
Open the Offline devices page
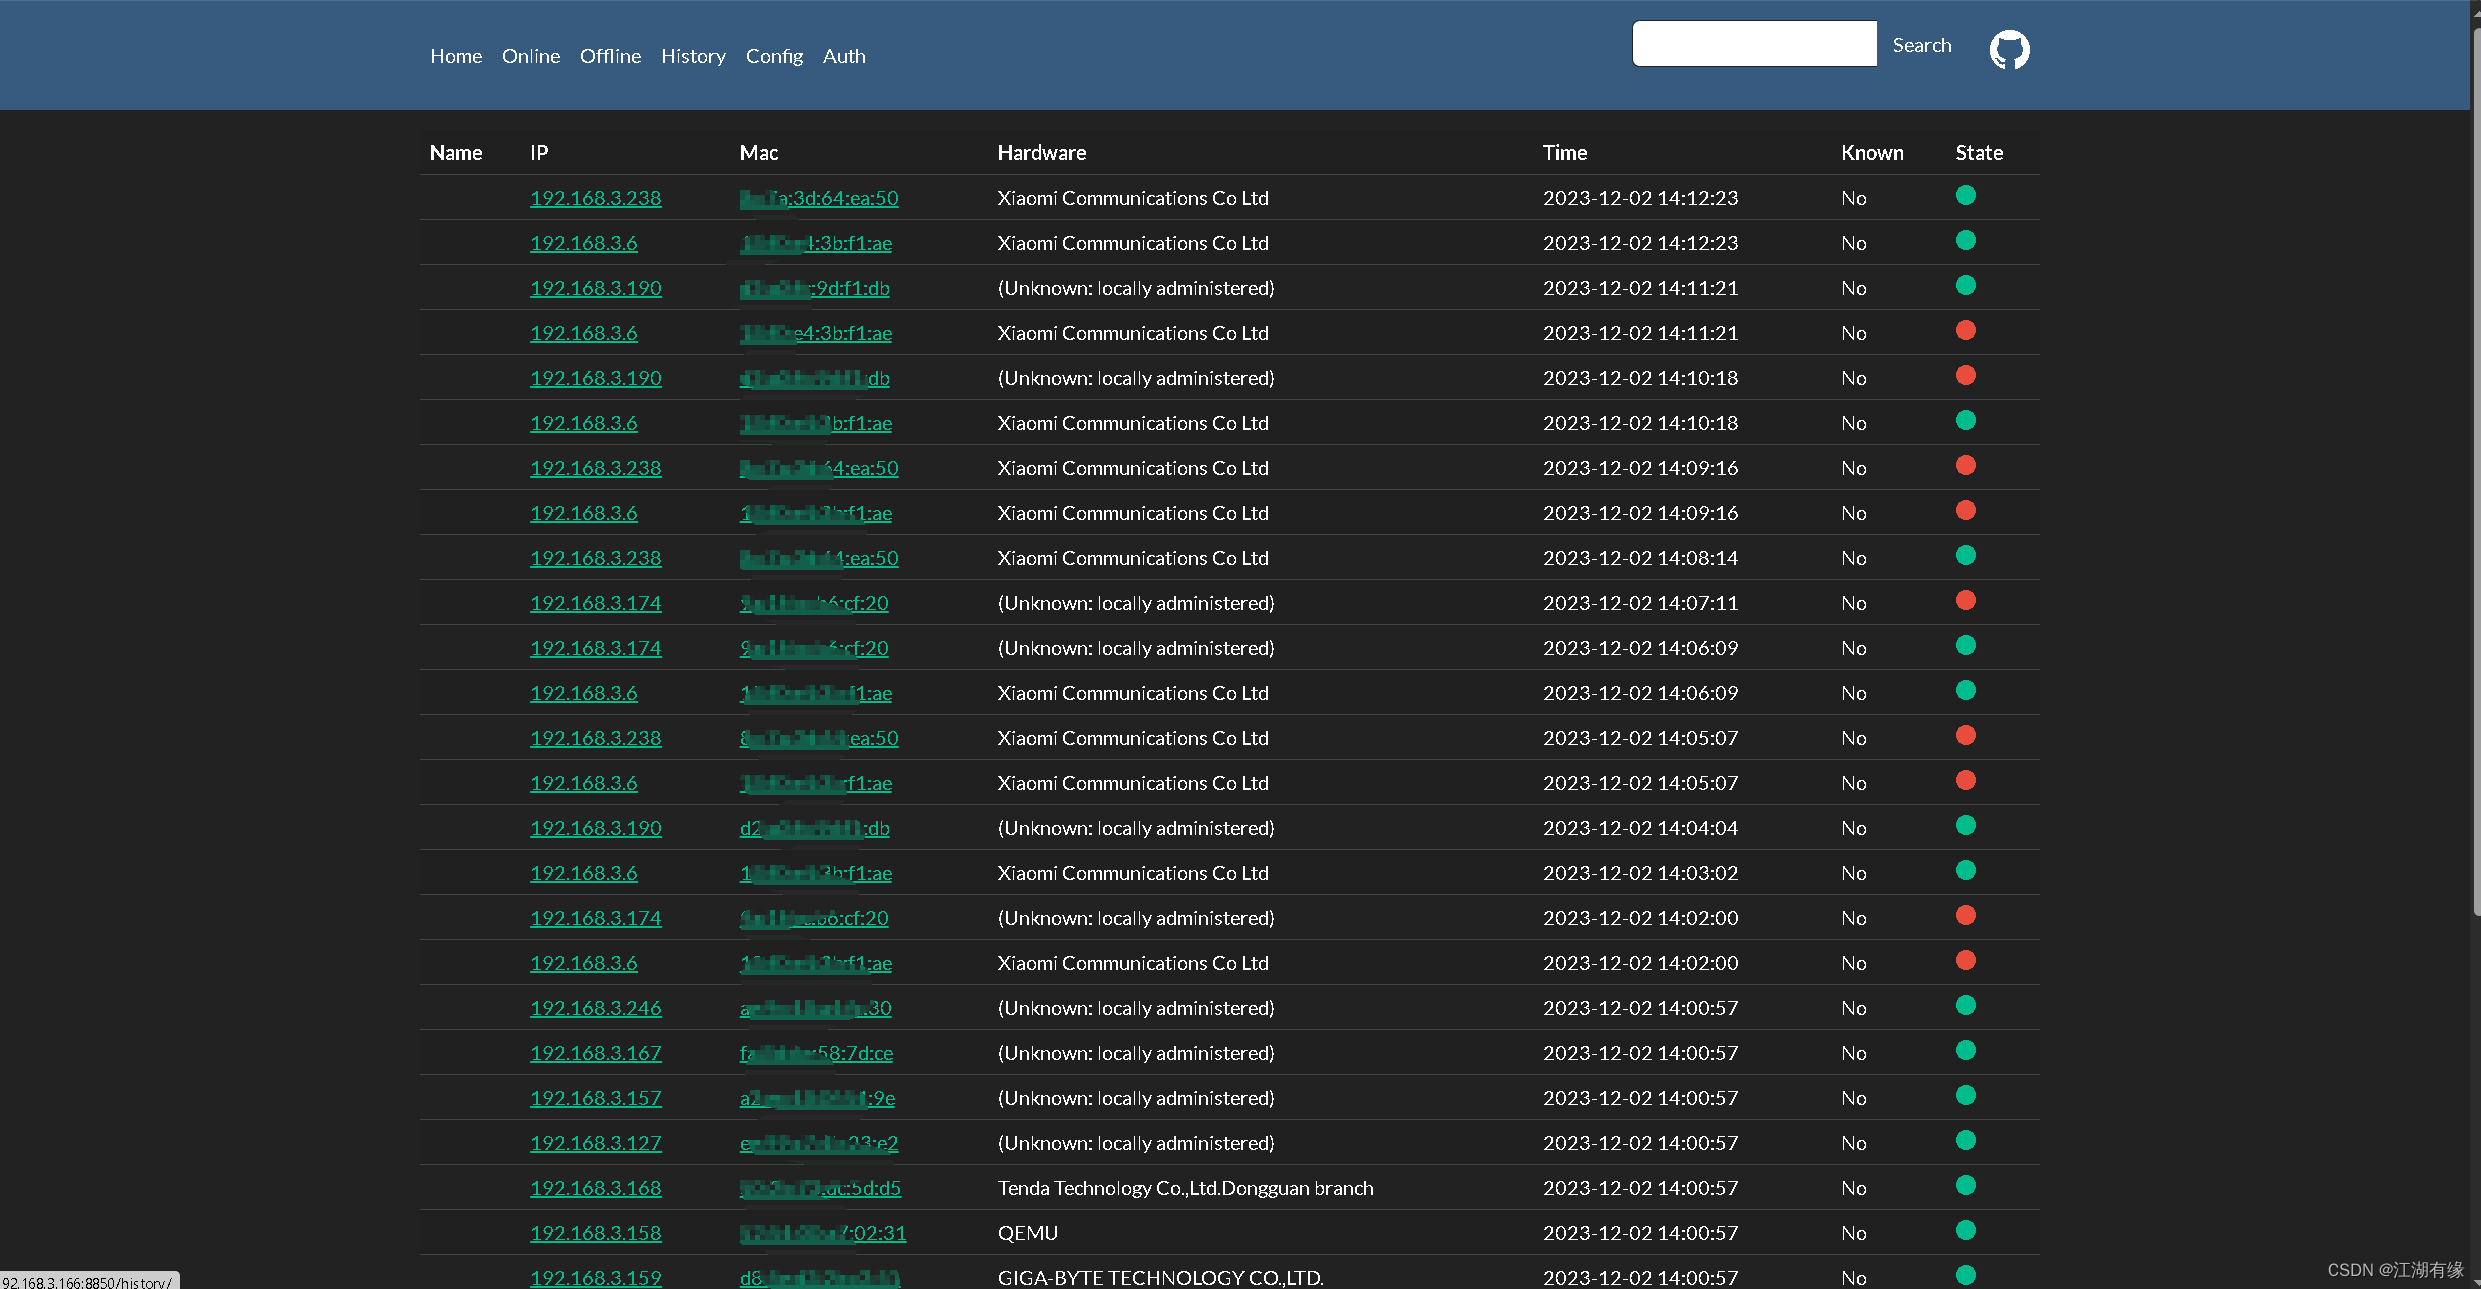(x=610, y=56)
